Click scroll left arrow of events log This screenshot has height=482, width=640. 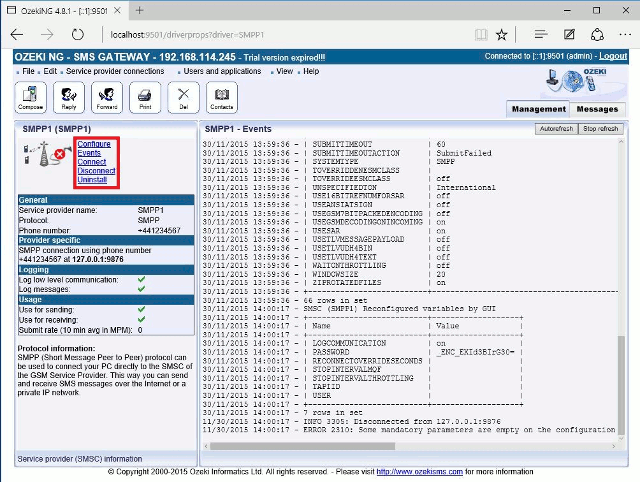(x=206, y=446)
